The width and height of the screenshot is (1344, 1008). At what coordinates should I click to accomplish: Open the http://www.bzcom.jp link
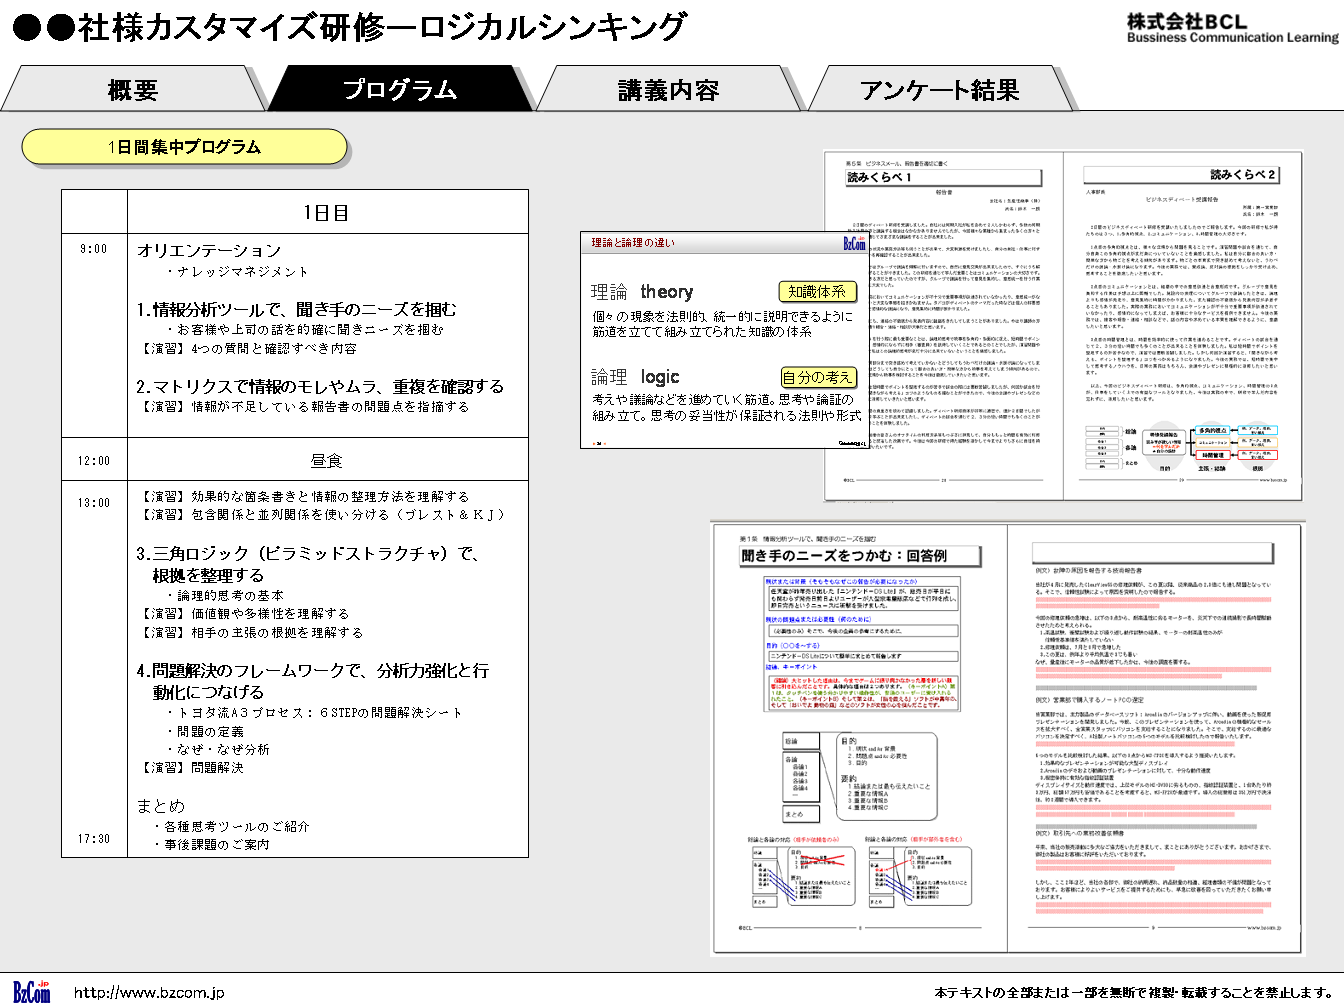pyautogui.click(x=149, y=993)
